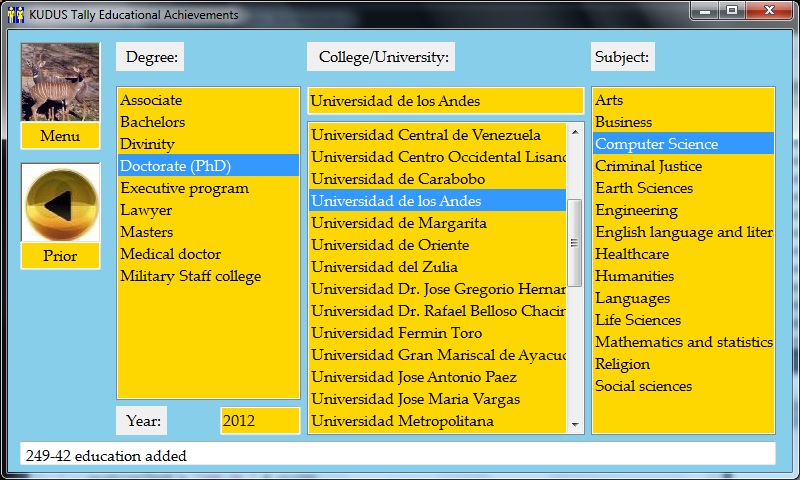Select Social sciences subject
This screenshot has width=800, height=480.
pyautogui.click(x=643, y=386)
